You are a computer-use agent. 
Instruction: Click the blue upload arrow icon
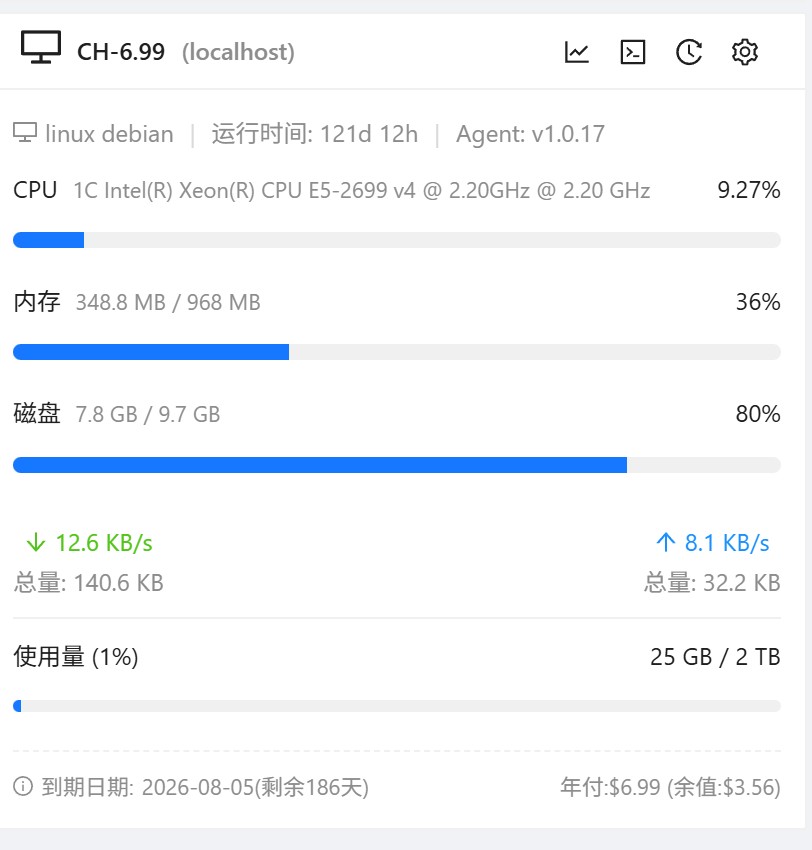click(666, 542)
